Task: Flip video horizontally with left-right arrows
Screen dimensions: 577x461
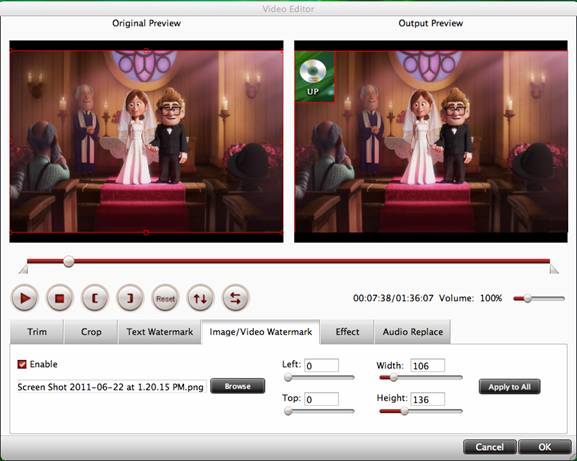Action: (x=236, y=298)
